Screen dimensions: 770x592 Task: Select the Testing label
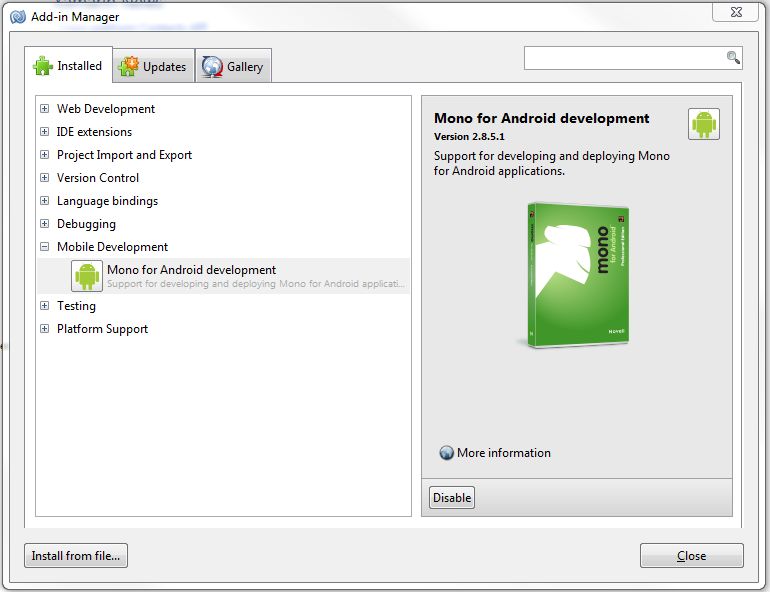point(76,306)
